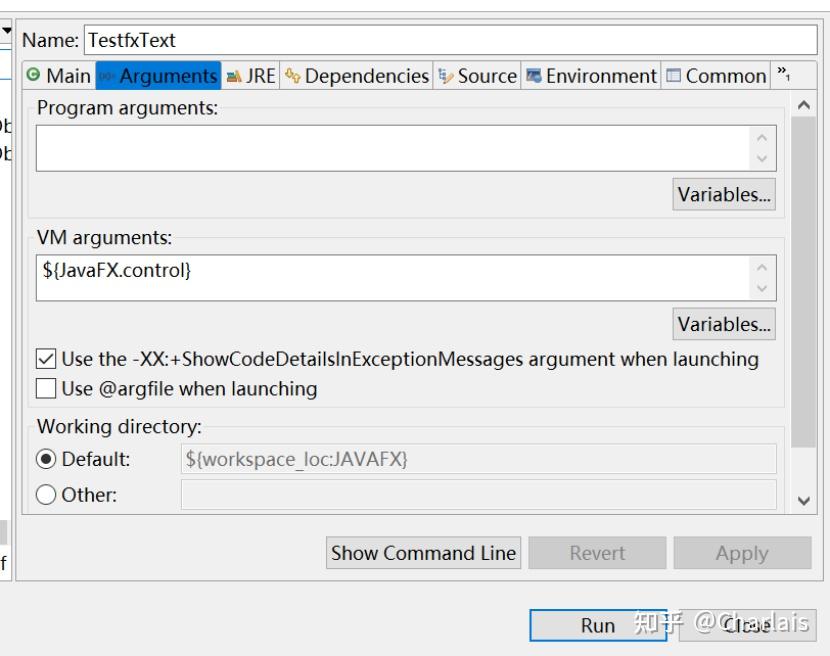Click the Dependencies tab icon
The width and height of the screenshot is (830, 656).
pyautogui.click(x=293, y=76)
